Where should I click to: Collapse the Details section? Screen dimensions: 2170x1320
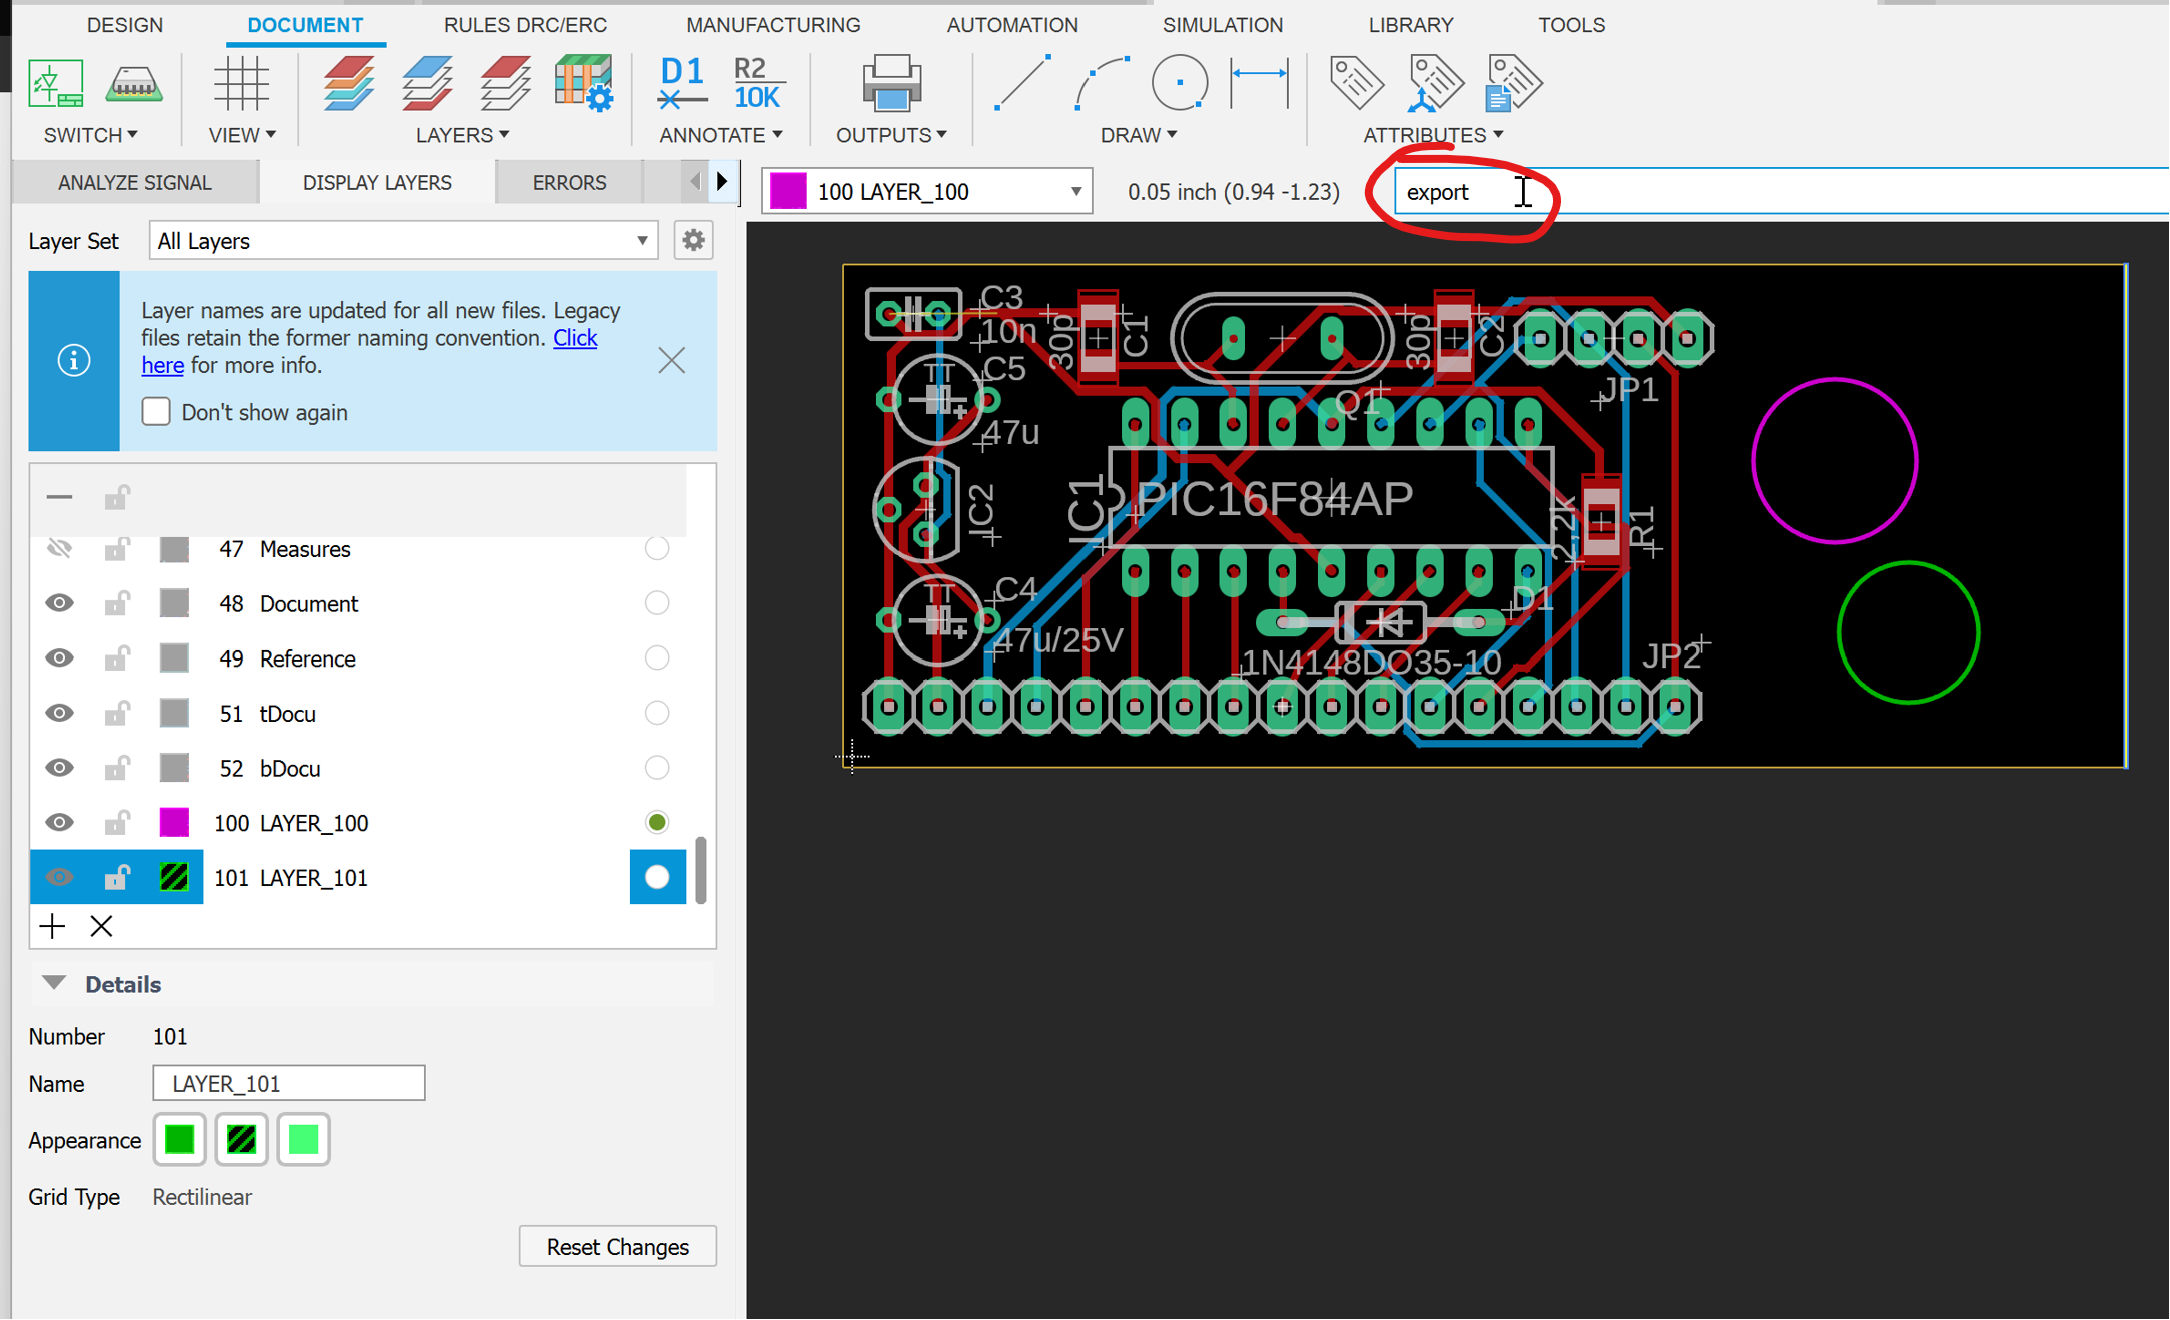(54, 984)
